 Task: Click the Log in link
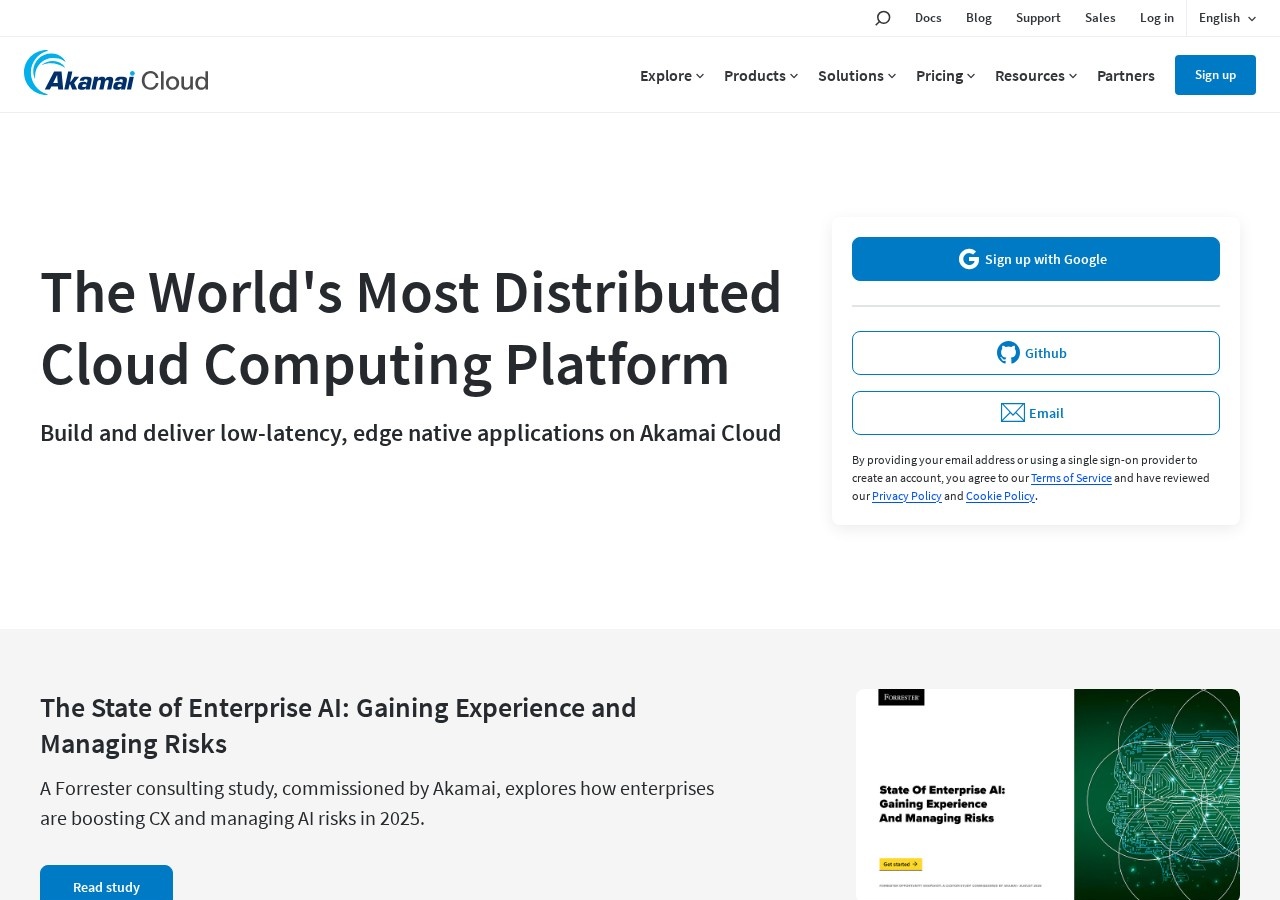pyautogui.click(x=1157, y=18)
